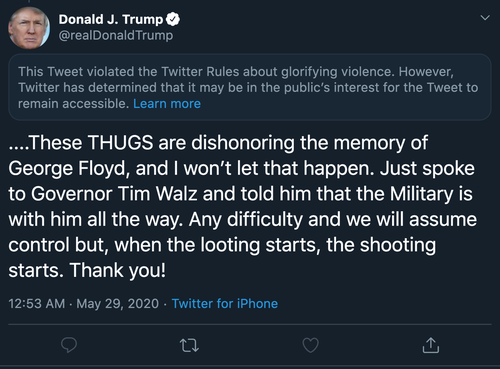Click the glorifying violence notice box
This screenshot has height=369, width=500.
(x=250, y=87)
